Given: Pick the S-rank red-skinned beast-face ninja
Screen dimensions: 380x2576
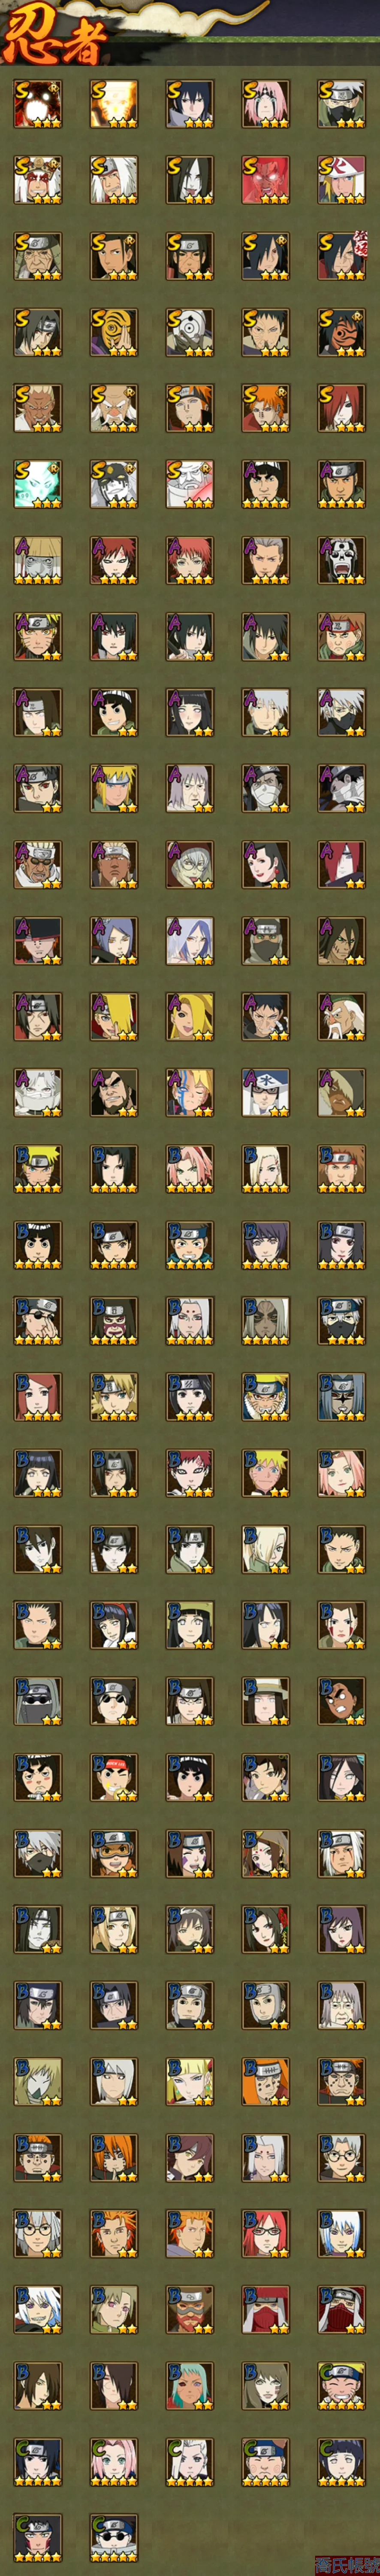Looking at the screenshot, I should [x=265, y=180].
